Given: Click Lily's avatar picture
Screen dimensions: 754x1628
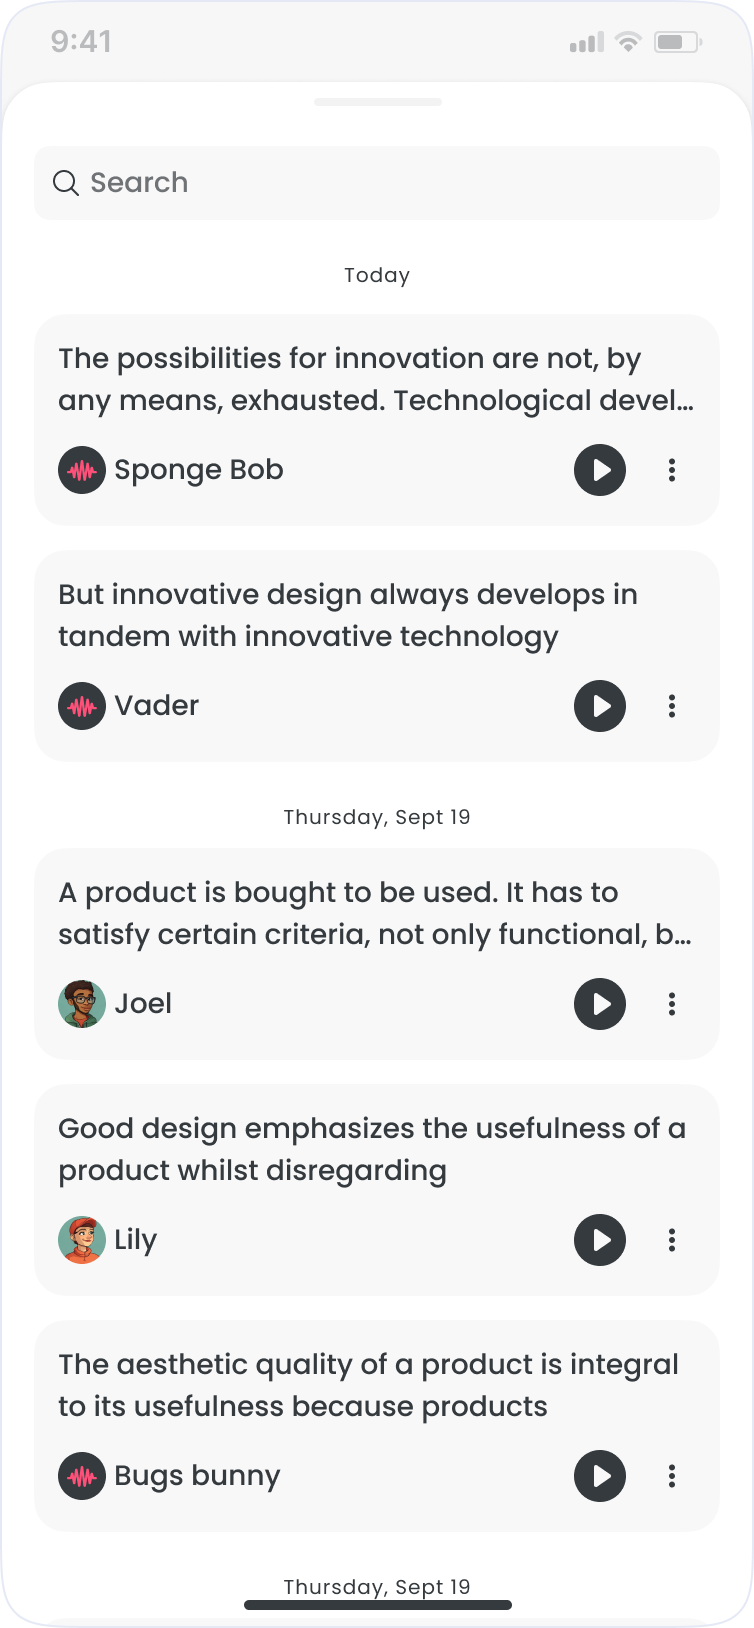Looking at the screenshot, I should coord(82,1240).
